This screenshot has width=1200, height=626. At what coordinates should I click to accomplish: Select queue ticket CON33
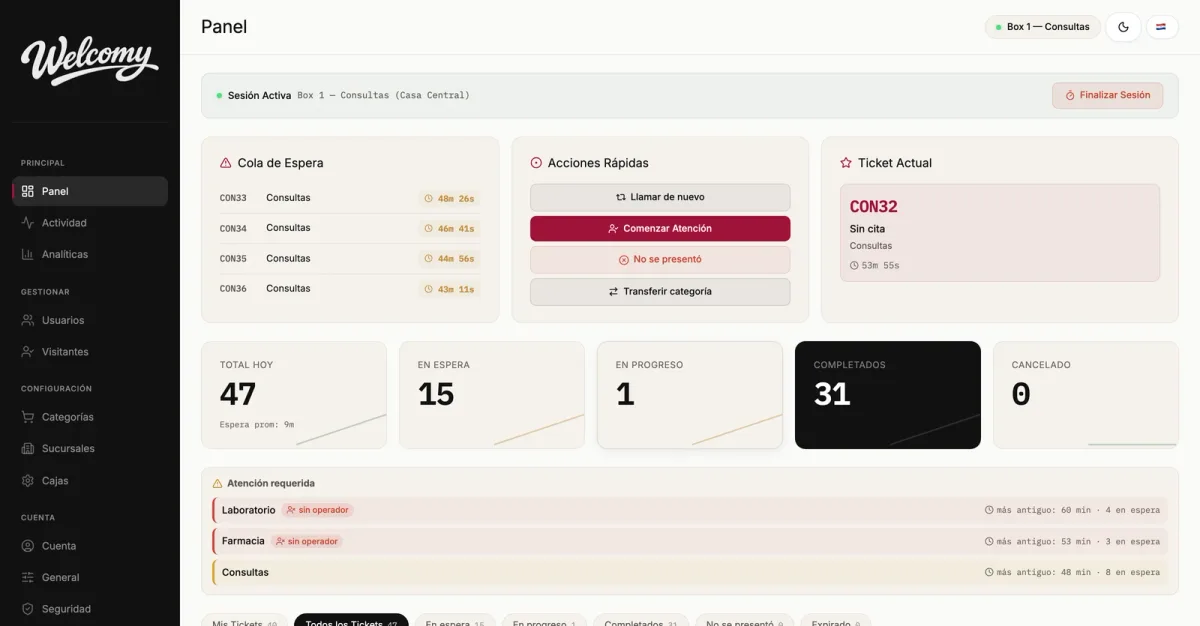click(x=350, y=198)
